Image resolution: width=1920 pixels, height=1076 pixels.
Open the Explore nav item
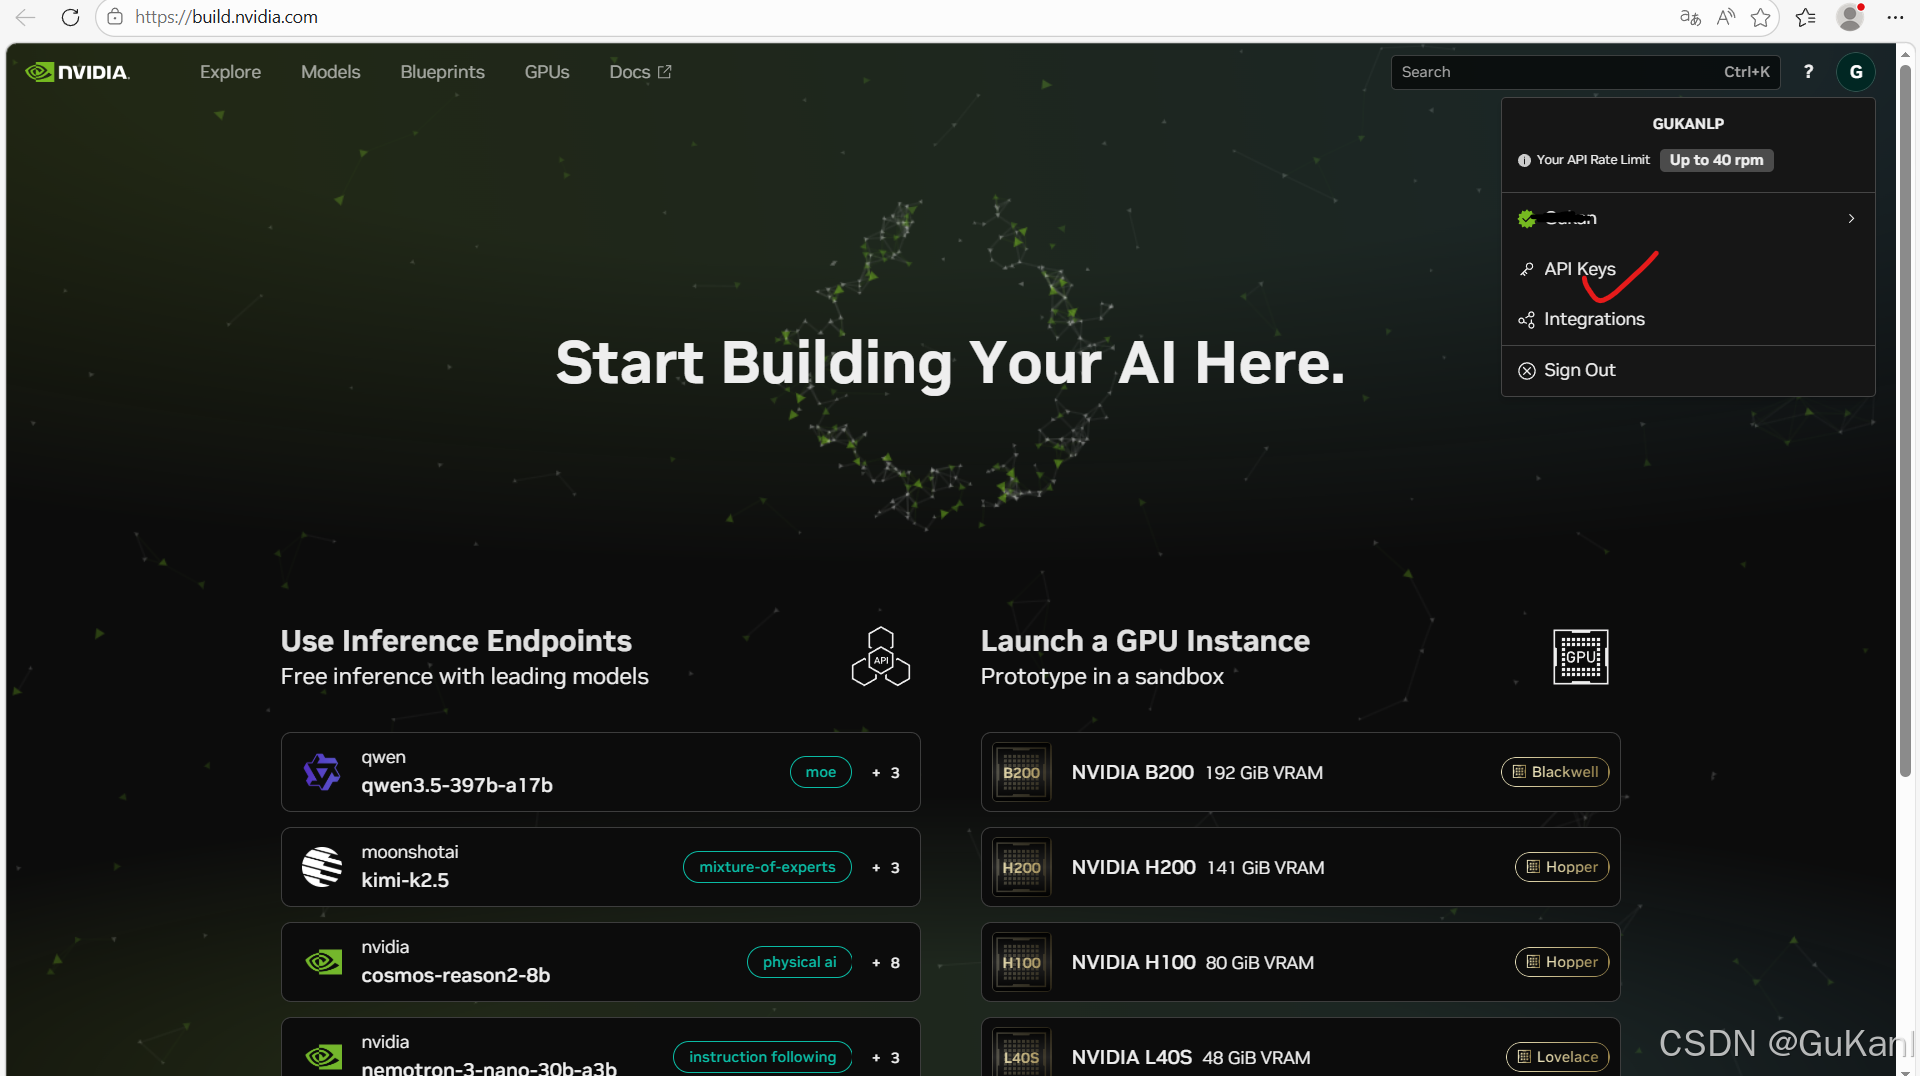230,72
